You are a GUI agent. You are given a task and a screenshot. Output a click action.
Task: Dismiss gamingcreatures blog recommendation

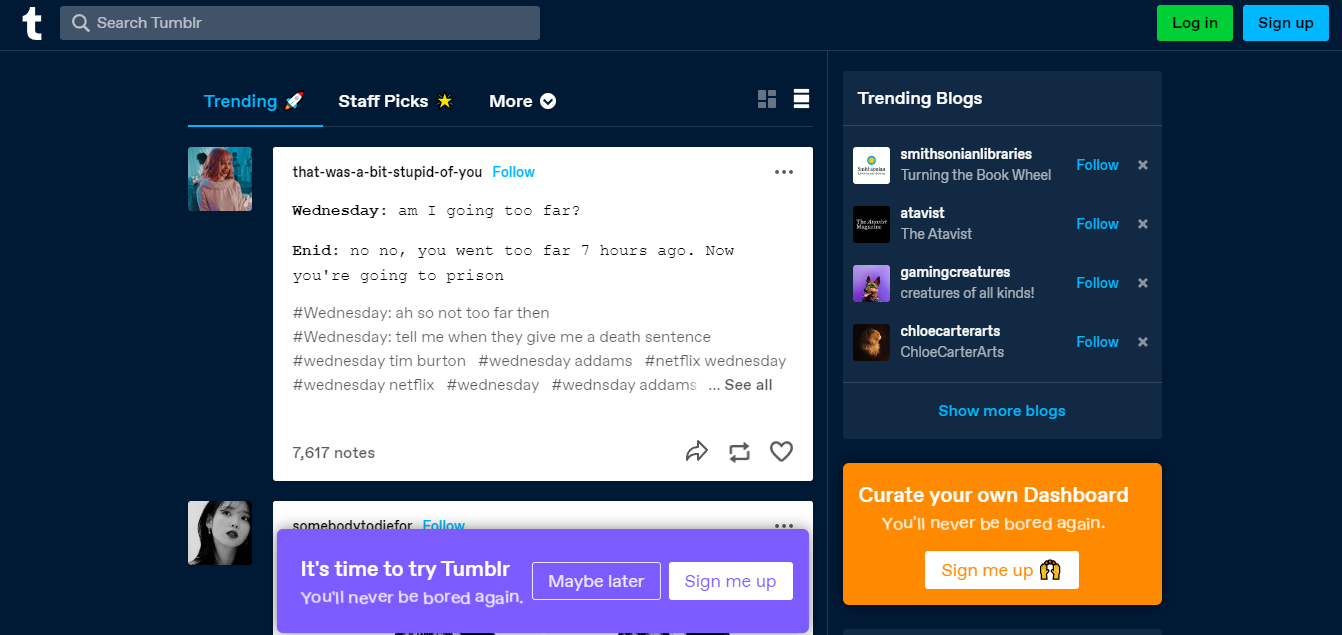click(x=1143, y=283)
